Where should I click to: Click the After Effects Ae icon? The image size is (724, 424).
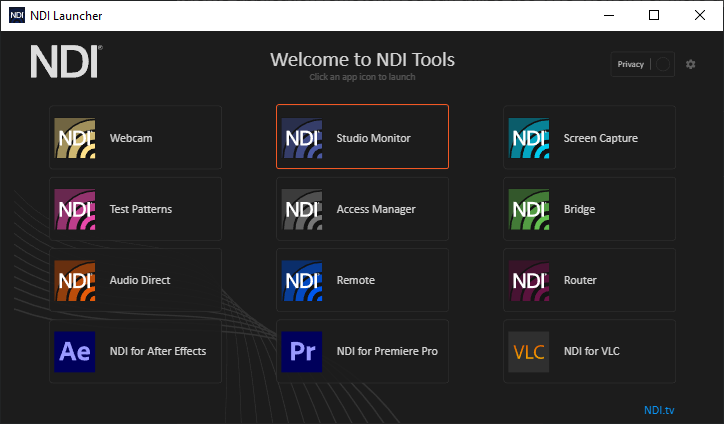pos(76,351)
